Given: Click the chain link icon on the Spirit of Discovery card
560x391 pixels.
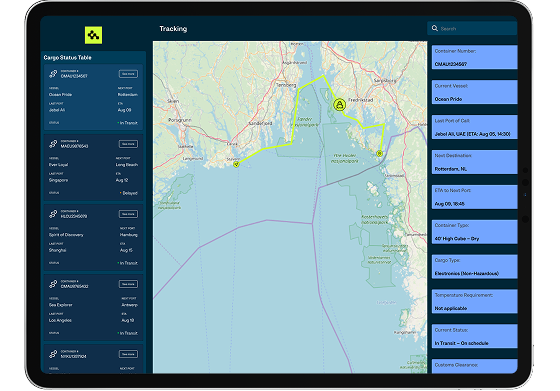Looking at the screenshot, I should pyautogui.click(x=53, y=214).
